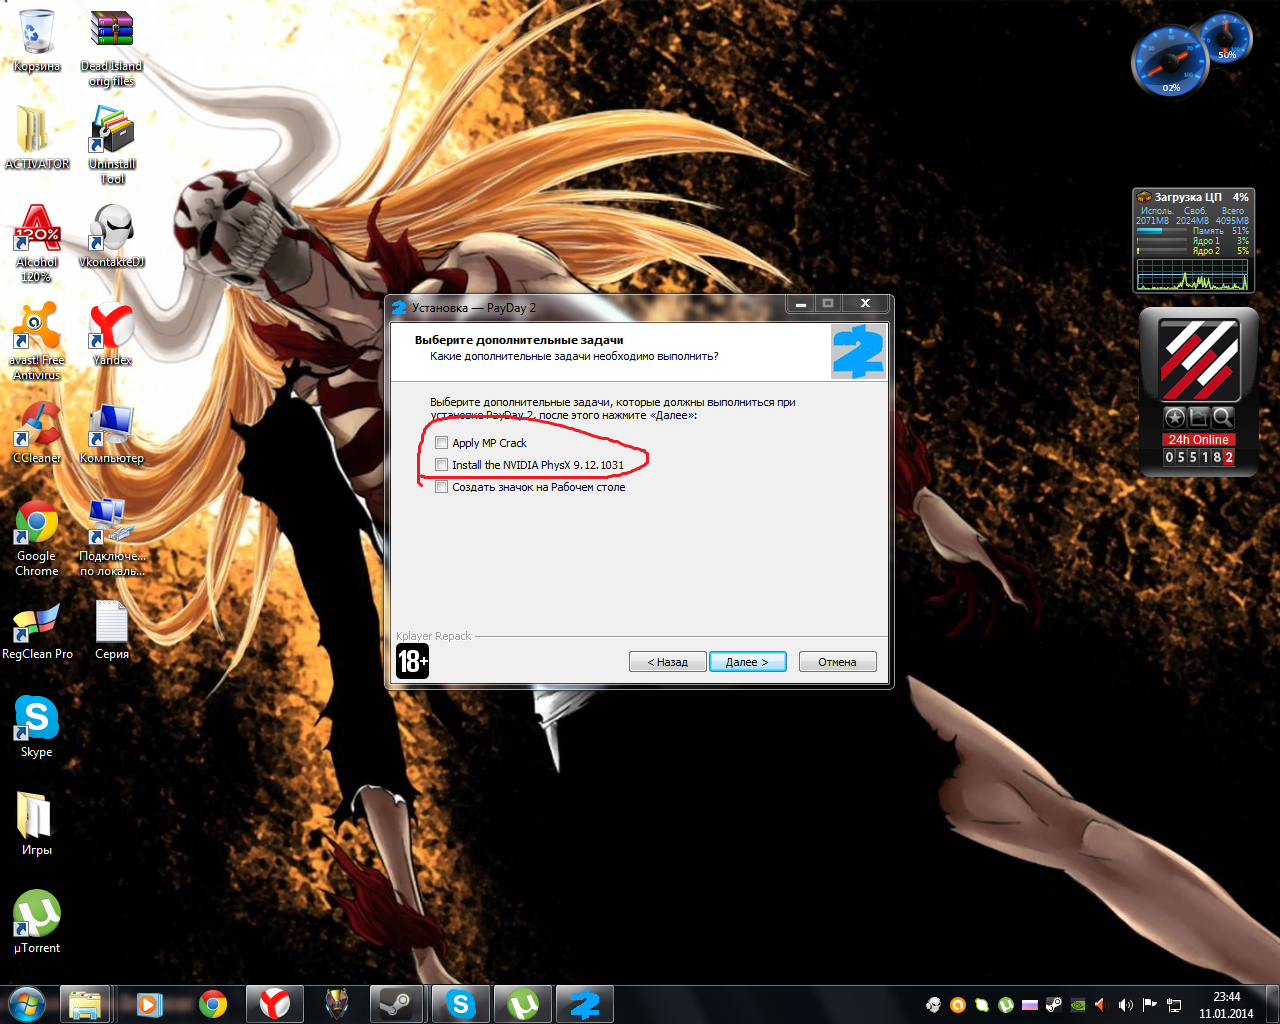Click PayDay 2 installer taskbar button
Screen dimensions: 1280x1024
tap(585, 1004)
